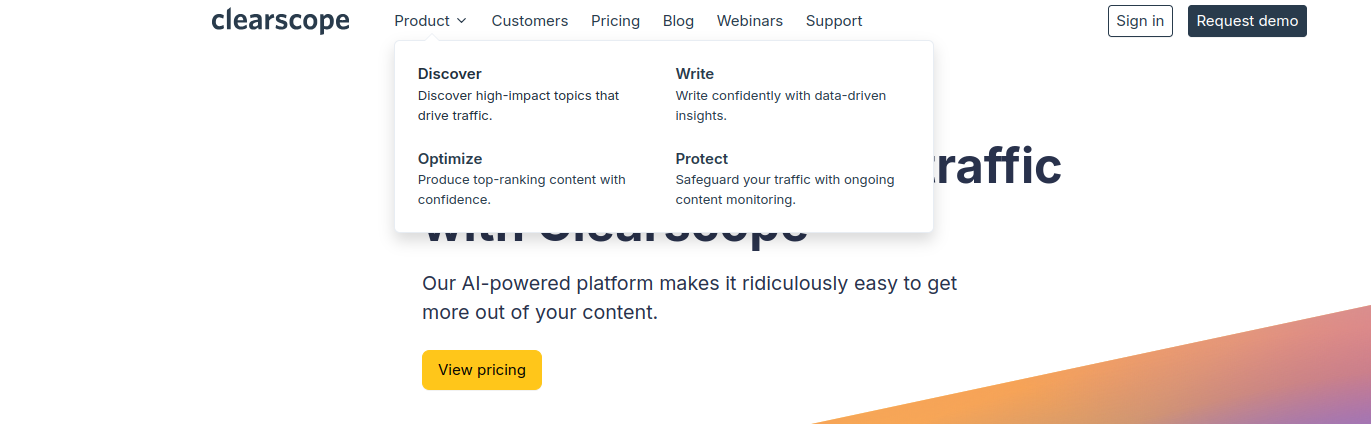Collapse the Product menu chevron
The image size is (1371, 424).
tap(461, 21)
